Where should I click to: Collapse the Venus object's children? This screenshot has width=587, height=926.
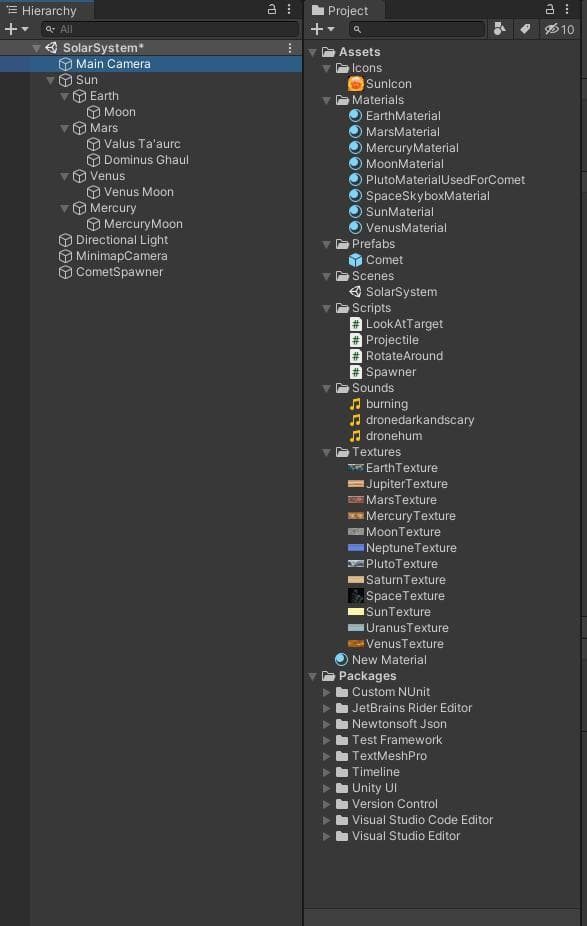coord(65,176)
